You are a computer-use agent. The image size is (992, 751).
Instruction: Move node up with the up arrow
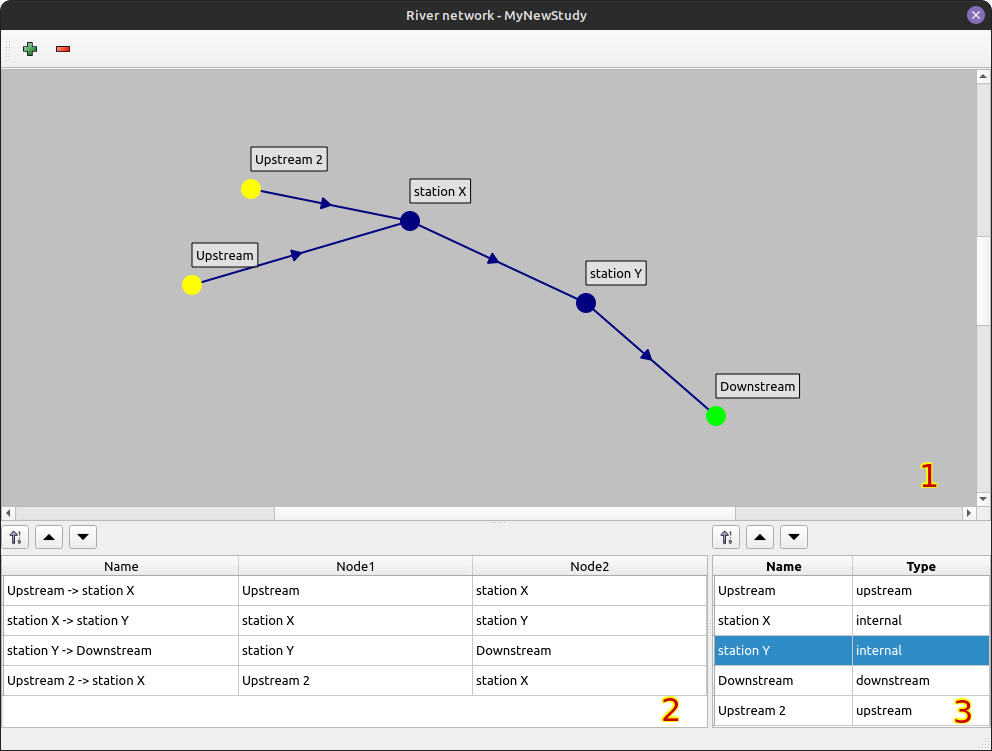click(760, 537)
